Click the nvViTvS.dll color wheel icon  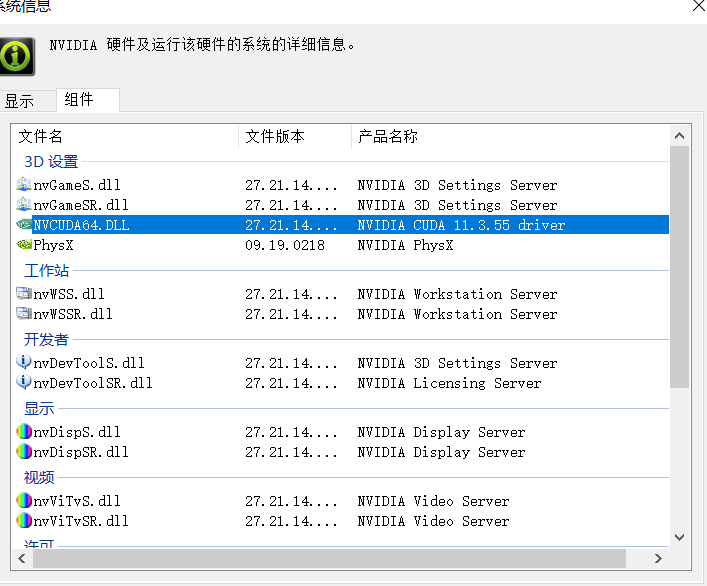(x=23, y=500)
